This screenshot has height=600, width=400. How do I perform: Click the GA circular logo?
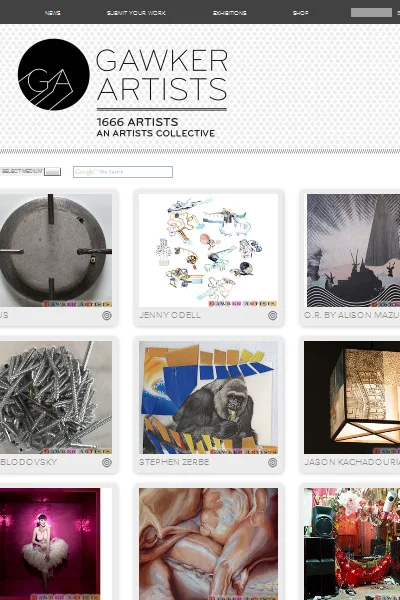(54, 75)
